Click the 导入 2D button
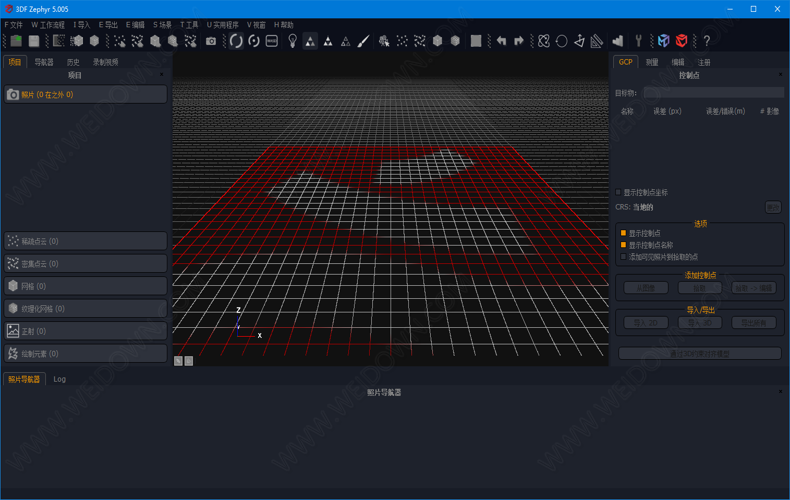The image size is (790, 500). (x=646, y=323)
